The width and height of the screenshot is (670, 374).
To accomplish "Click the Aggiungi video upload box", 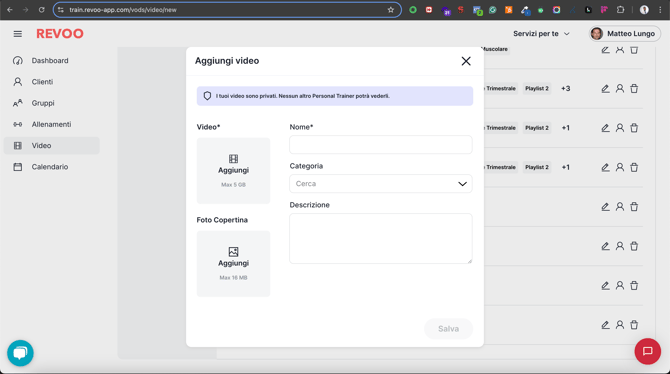I will click(x=233, y=171).
